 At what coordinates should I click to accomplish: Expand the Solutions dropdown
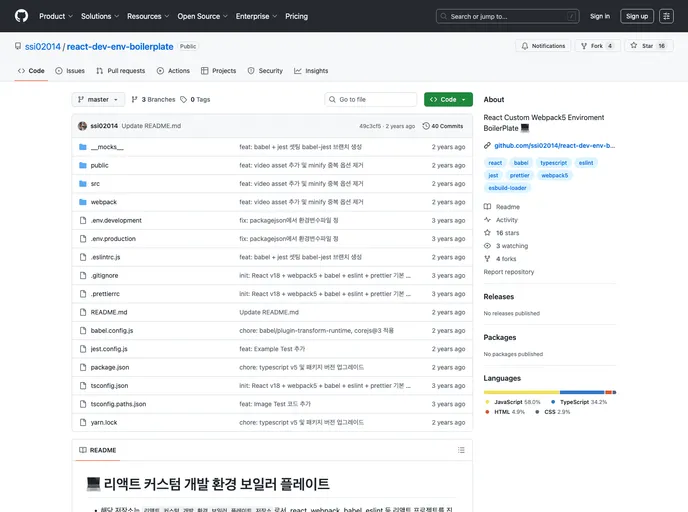click(x=100, y=16)
